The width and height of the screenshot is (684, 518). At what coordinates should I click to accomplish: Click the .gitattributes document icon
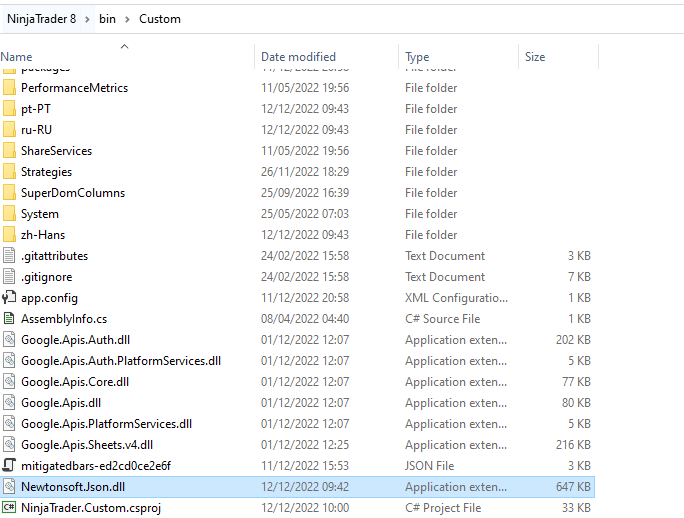point(9,256)
